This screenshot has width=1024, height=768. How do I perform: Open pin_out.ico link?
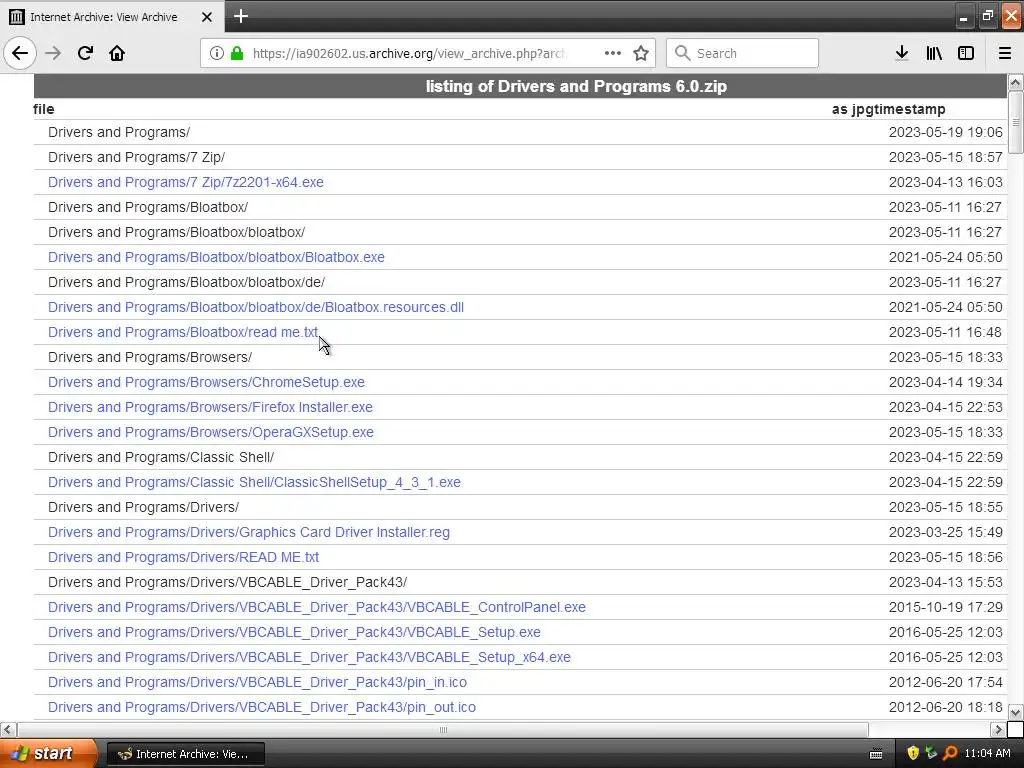tap(262, 707)
